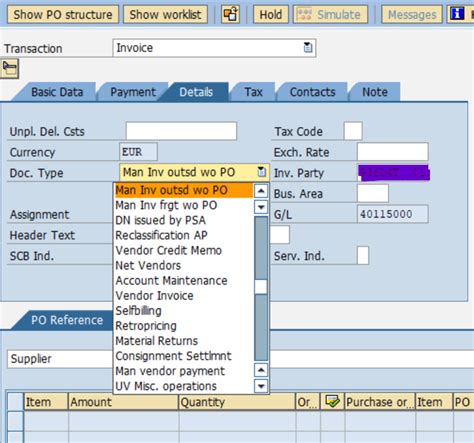Click the Simulate button

coord(330,14)
